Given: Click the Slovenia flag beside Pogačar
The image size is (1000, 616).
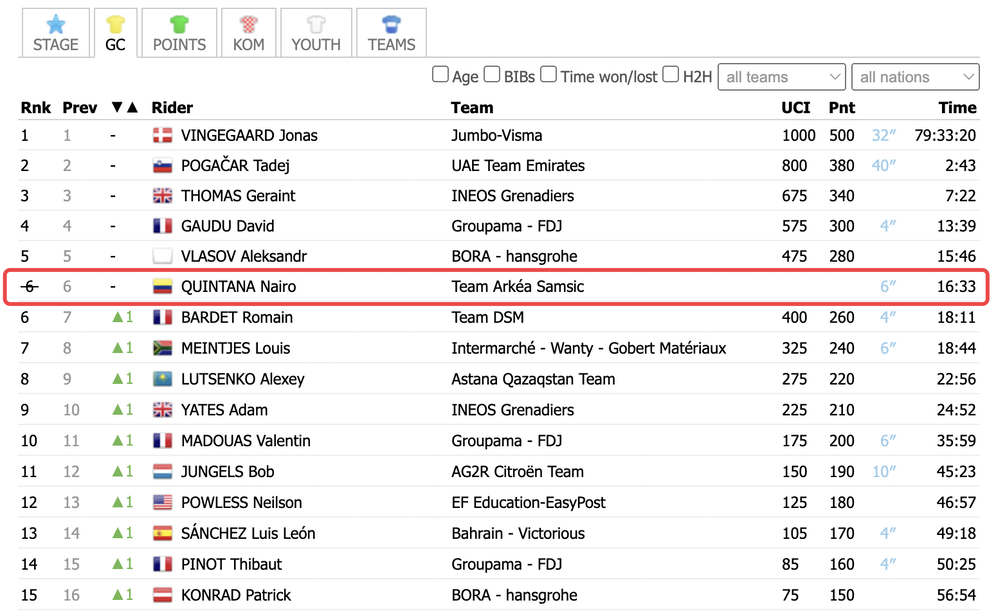Looking at the screenshot, I should [x=163, y=166].
